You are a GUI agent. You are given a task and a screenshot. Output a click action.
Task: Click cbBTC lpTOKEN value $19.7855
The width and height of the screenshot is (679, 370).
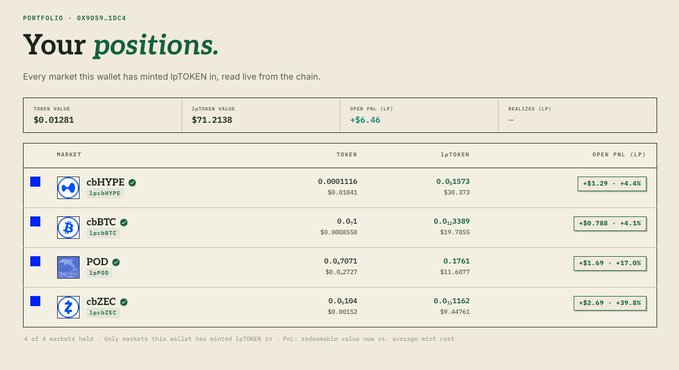pos(455,232)
